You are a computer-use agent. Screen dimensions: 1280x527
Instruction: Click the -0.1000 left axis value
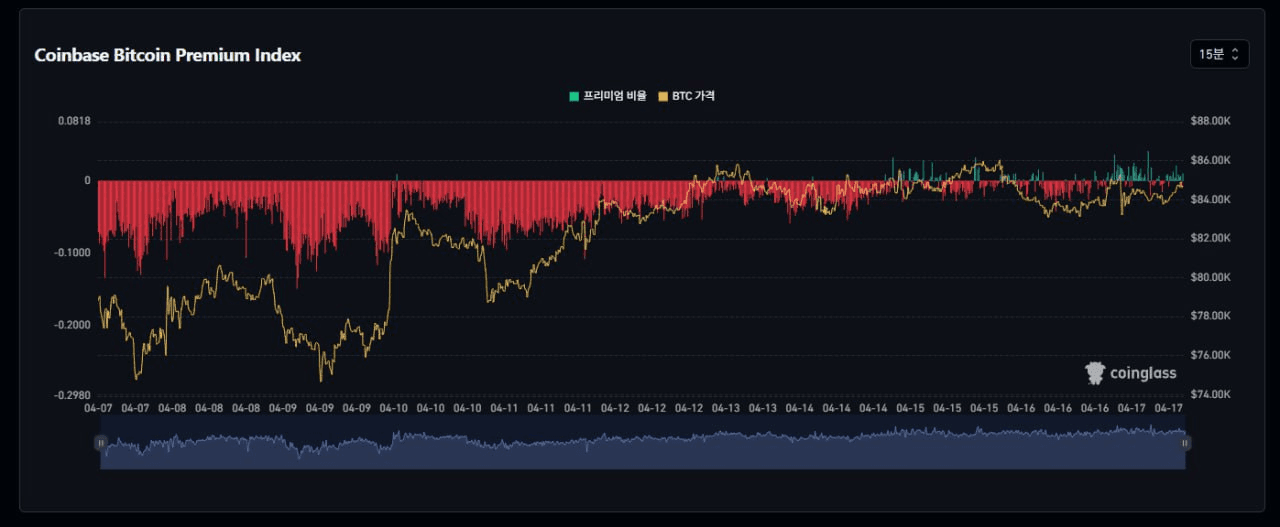click(73, 252)
